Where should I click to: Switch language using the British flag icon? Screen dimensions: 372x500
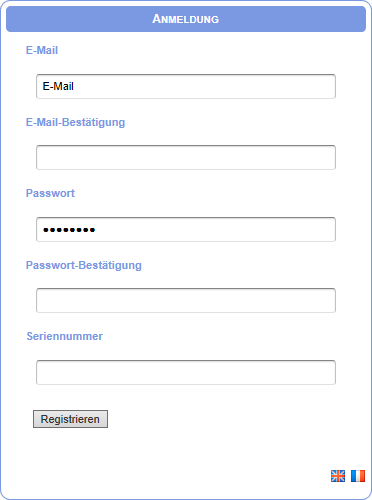338,476
